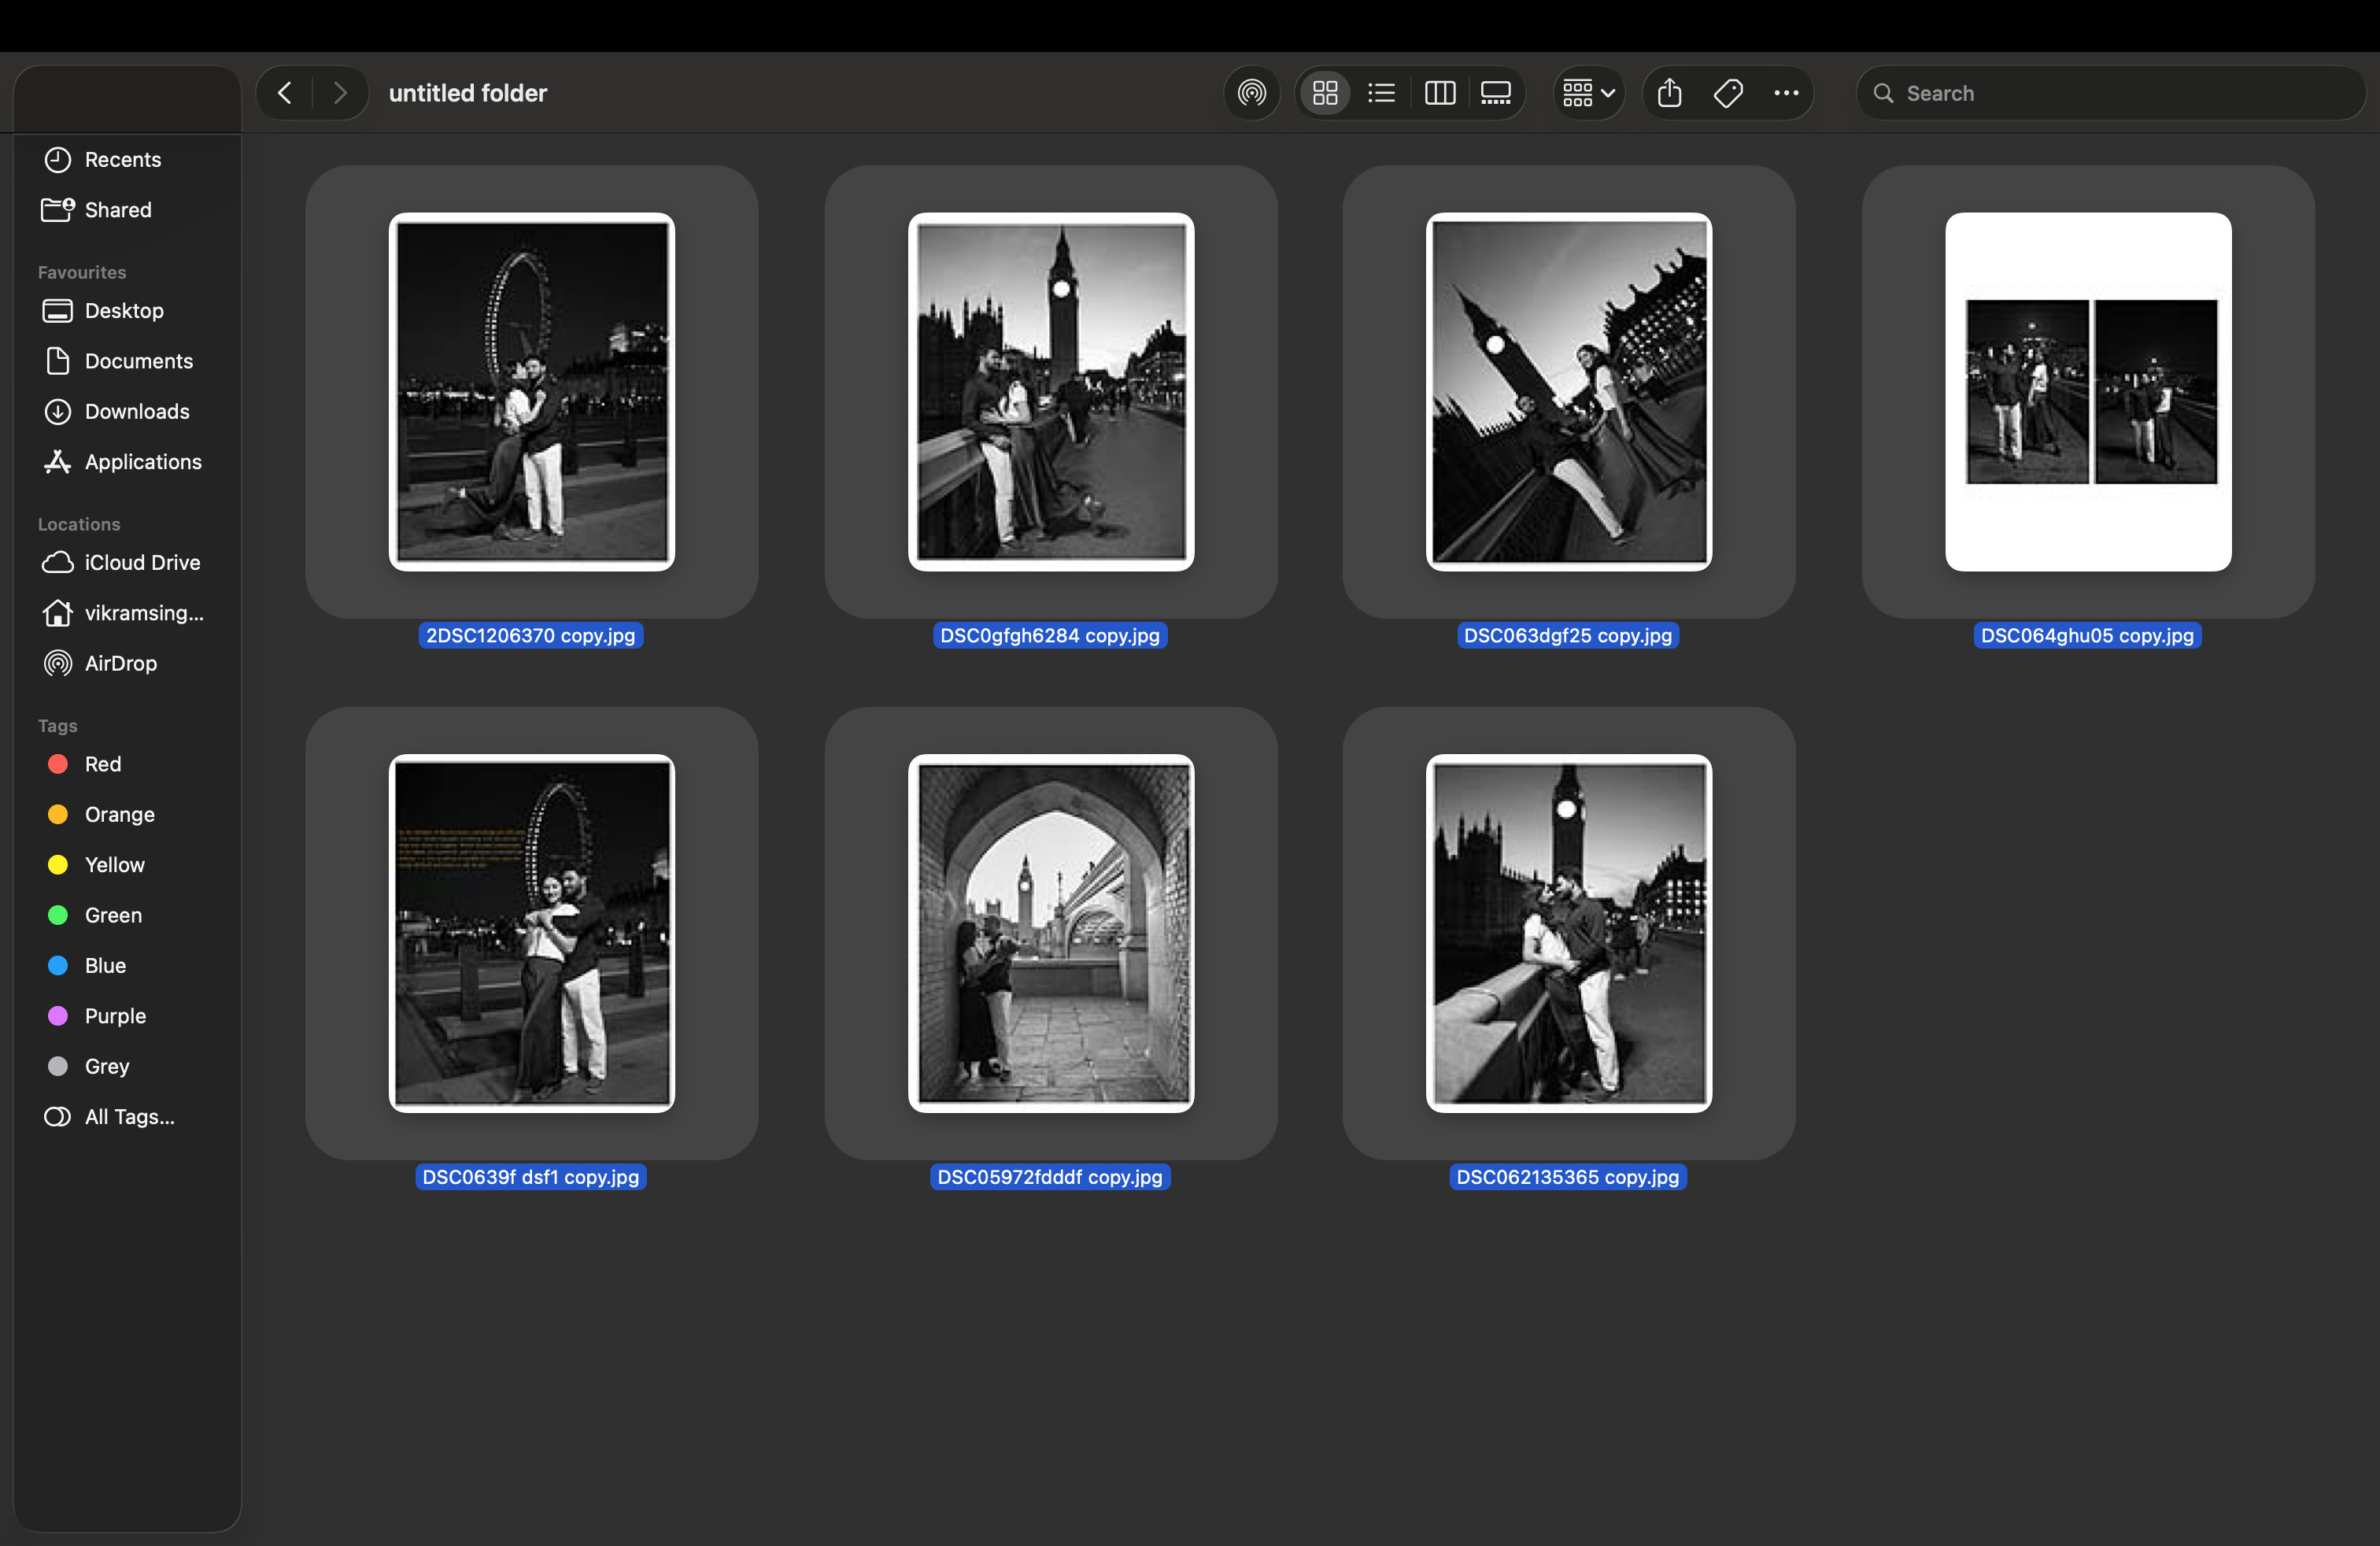The width and height of the screenshot is (2380, 1546).
Task: Click the DSC05972fdddf copy.jpg filename label
Action: pos(1049,1177)
